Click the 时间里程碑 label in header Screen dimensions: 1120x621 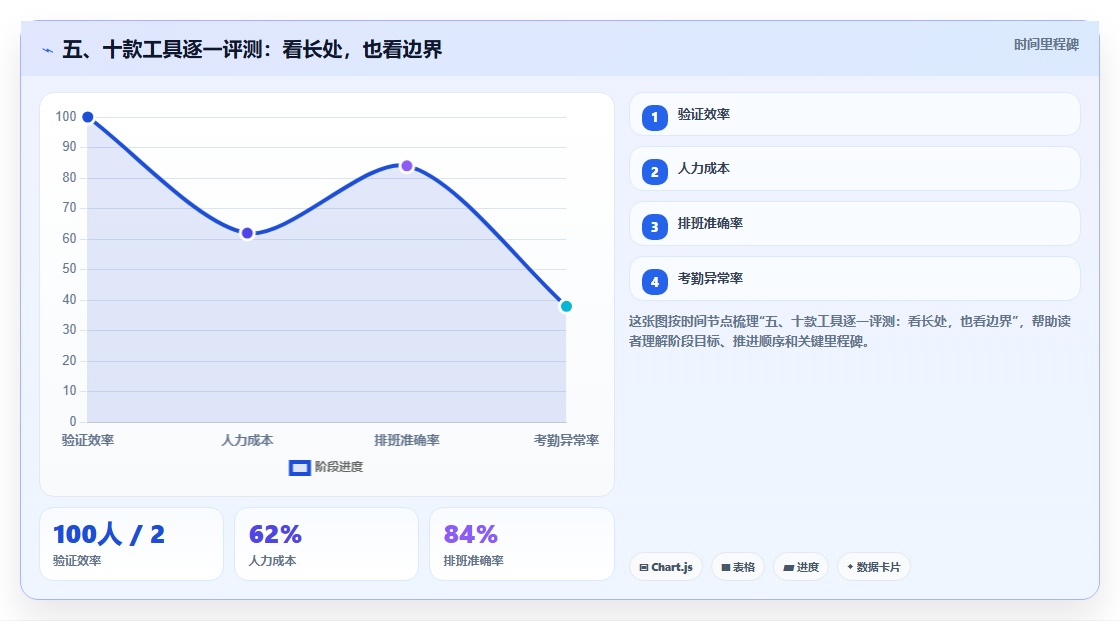(1046, 44)
